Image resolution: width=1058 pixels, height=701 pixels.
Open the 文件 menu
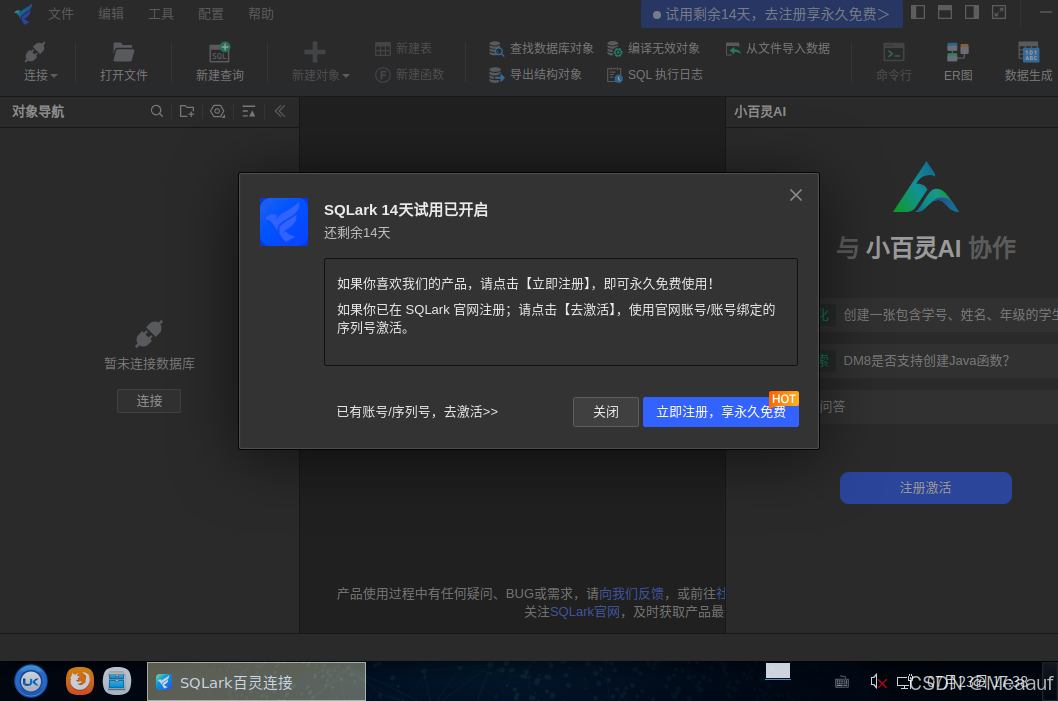point(61,14)
